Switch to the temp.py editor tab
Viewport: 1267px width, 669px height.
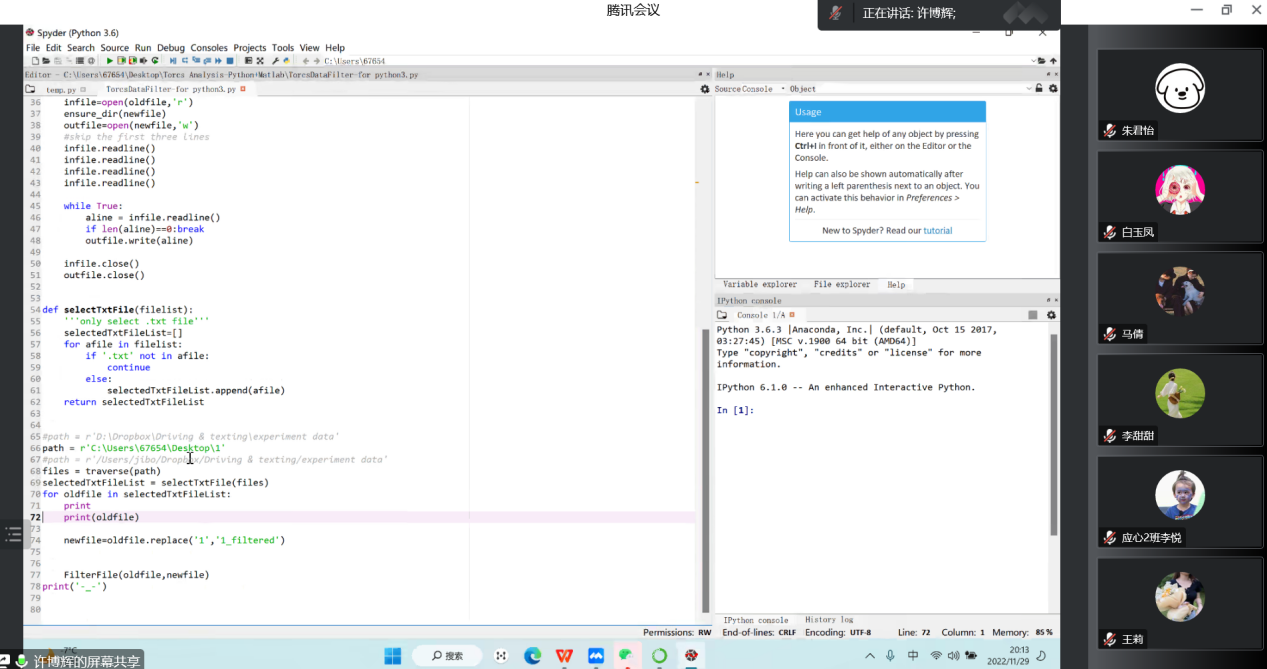coord(60,90)
